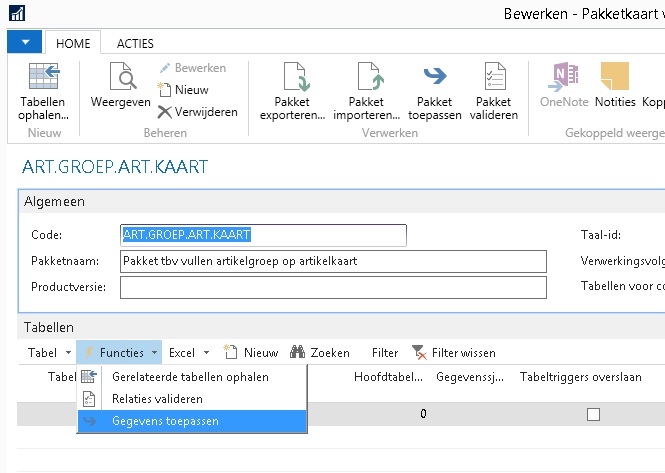Click the Tabellen ophalen icon
This screenshot has width=665, height=473.
[44, 76]
